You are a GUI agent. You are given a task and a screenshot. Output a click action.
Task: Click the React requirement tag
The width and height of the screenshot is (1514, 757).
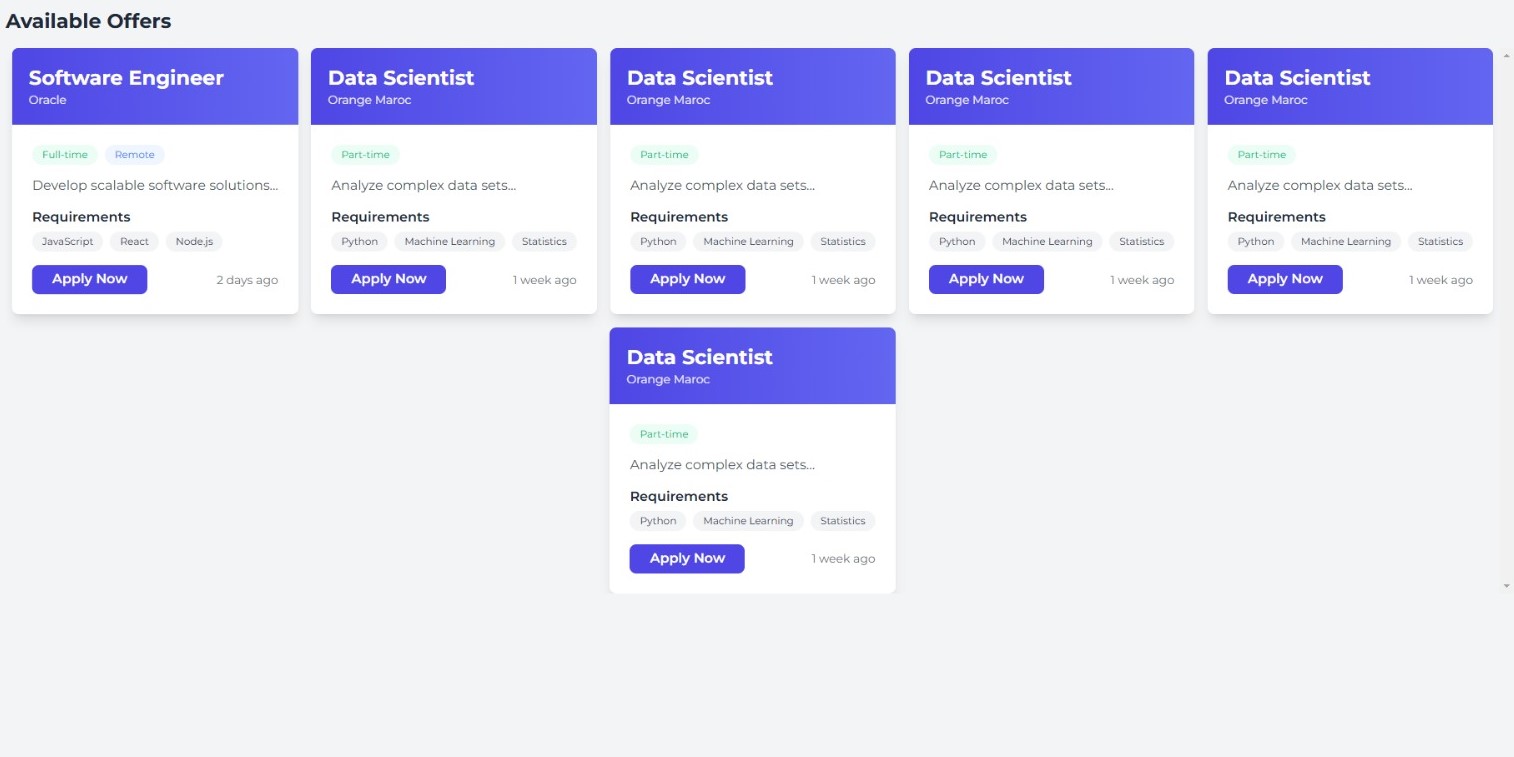pos(134,241)
